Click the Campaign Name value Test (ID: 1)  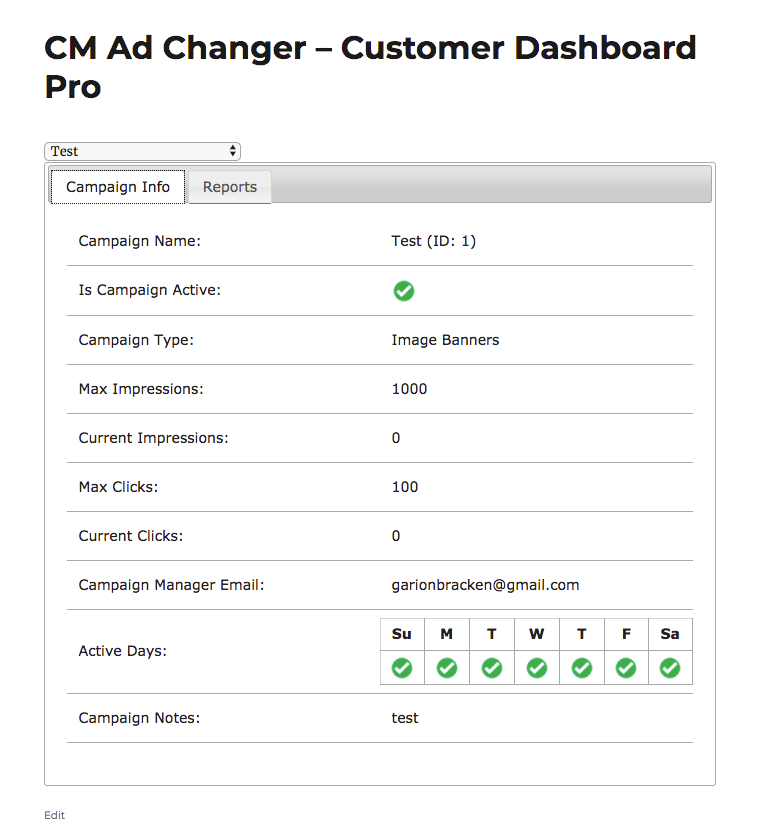point(433,241)
